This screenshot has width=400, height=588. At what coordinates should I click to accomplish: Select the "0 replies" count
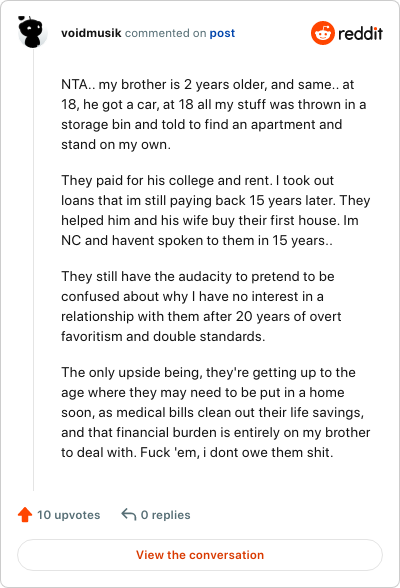tap(165, 515)
